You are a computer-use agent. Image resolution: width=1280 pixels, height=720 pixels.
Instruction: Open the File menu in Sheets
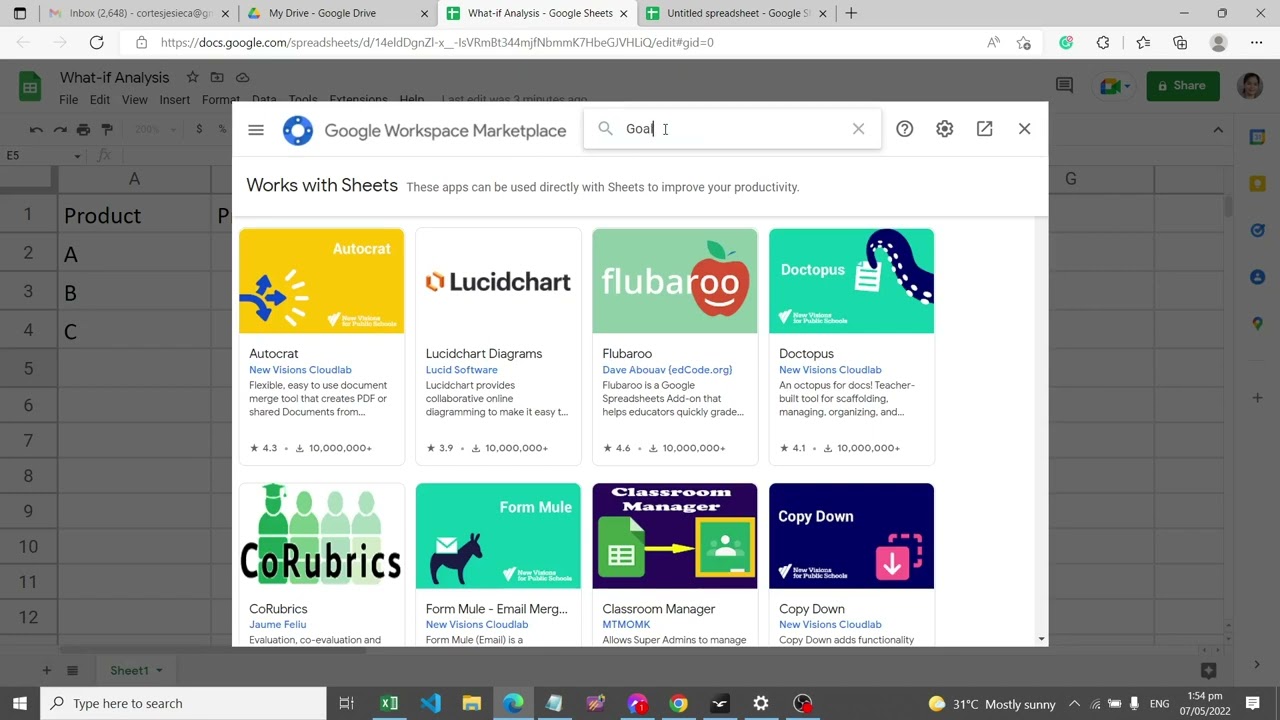click(x=68, y=100)
